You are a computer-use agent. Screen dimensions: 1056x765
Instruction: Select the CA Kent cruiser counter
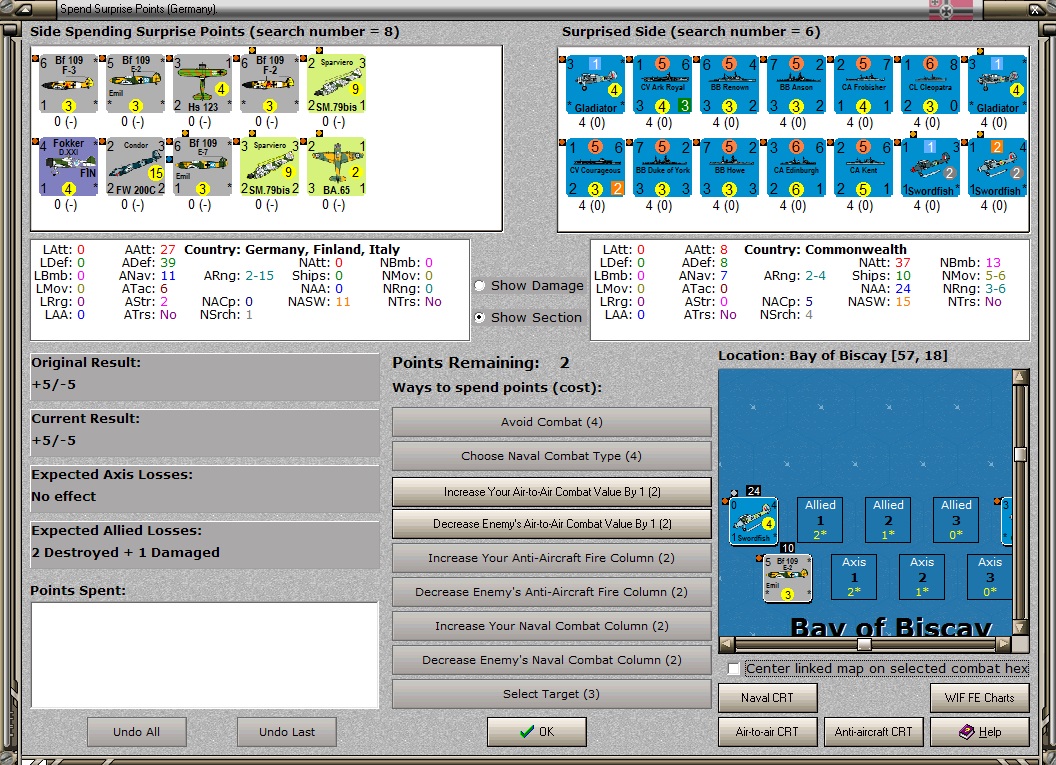click(863, 168)
